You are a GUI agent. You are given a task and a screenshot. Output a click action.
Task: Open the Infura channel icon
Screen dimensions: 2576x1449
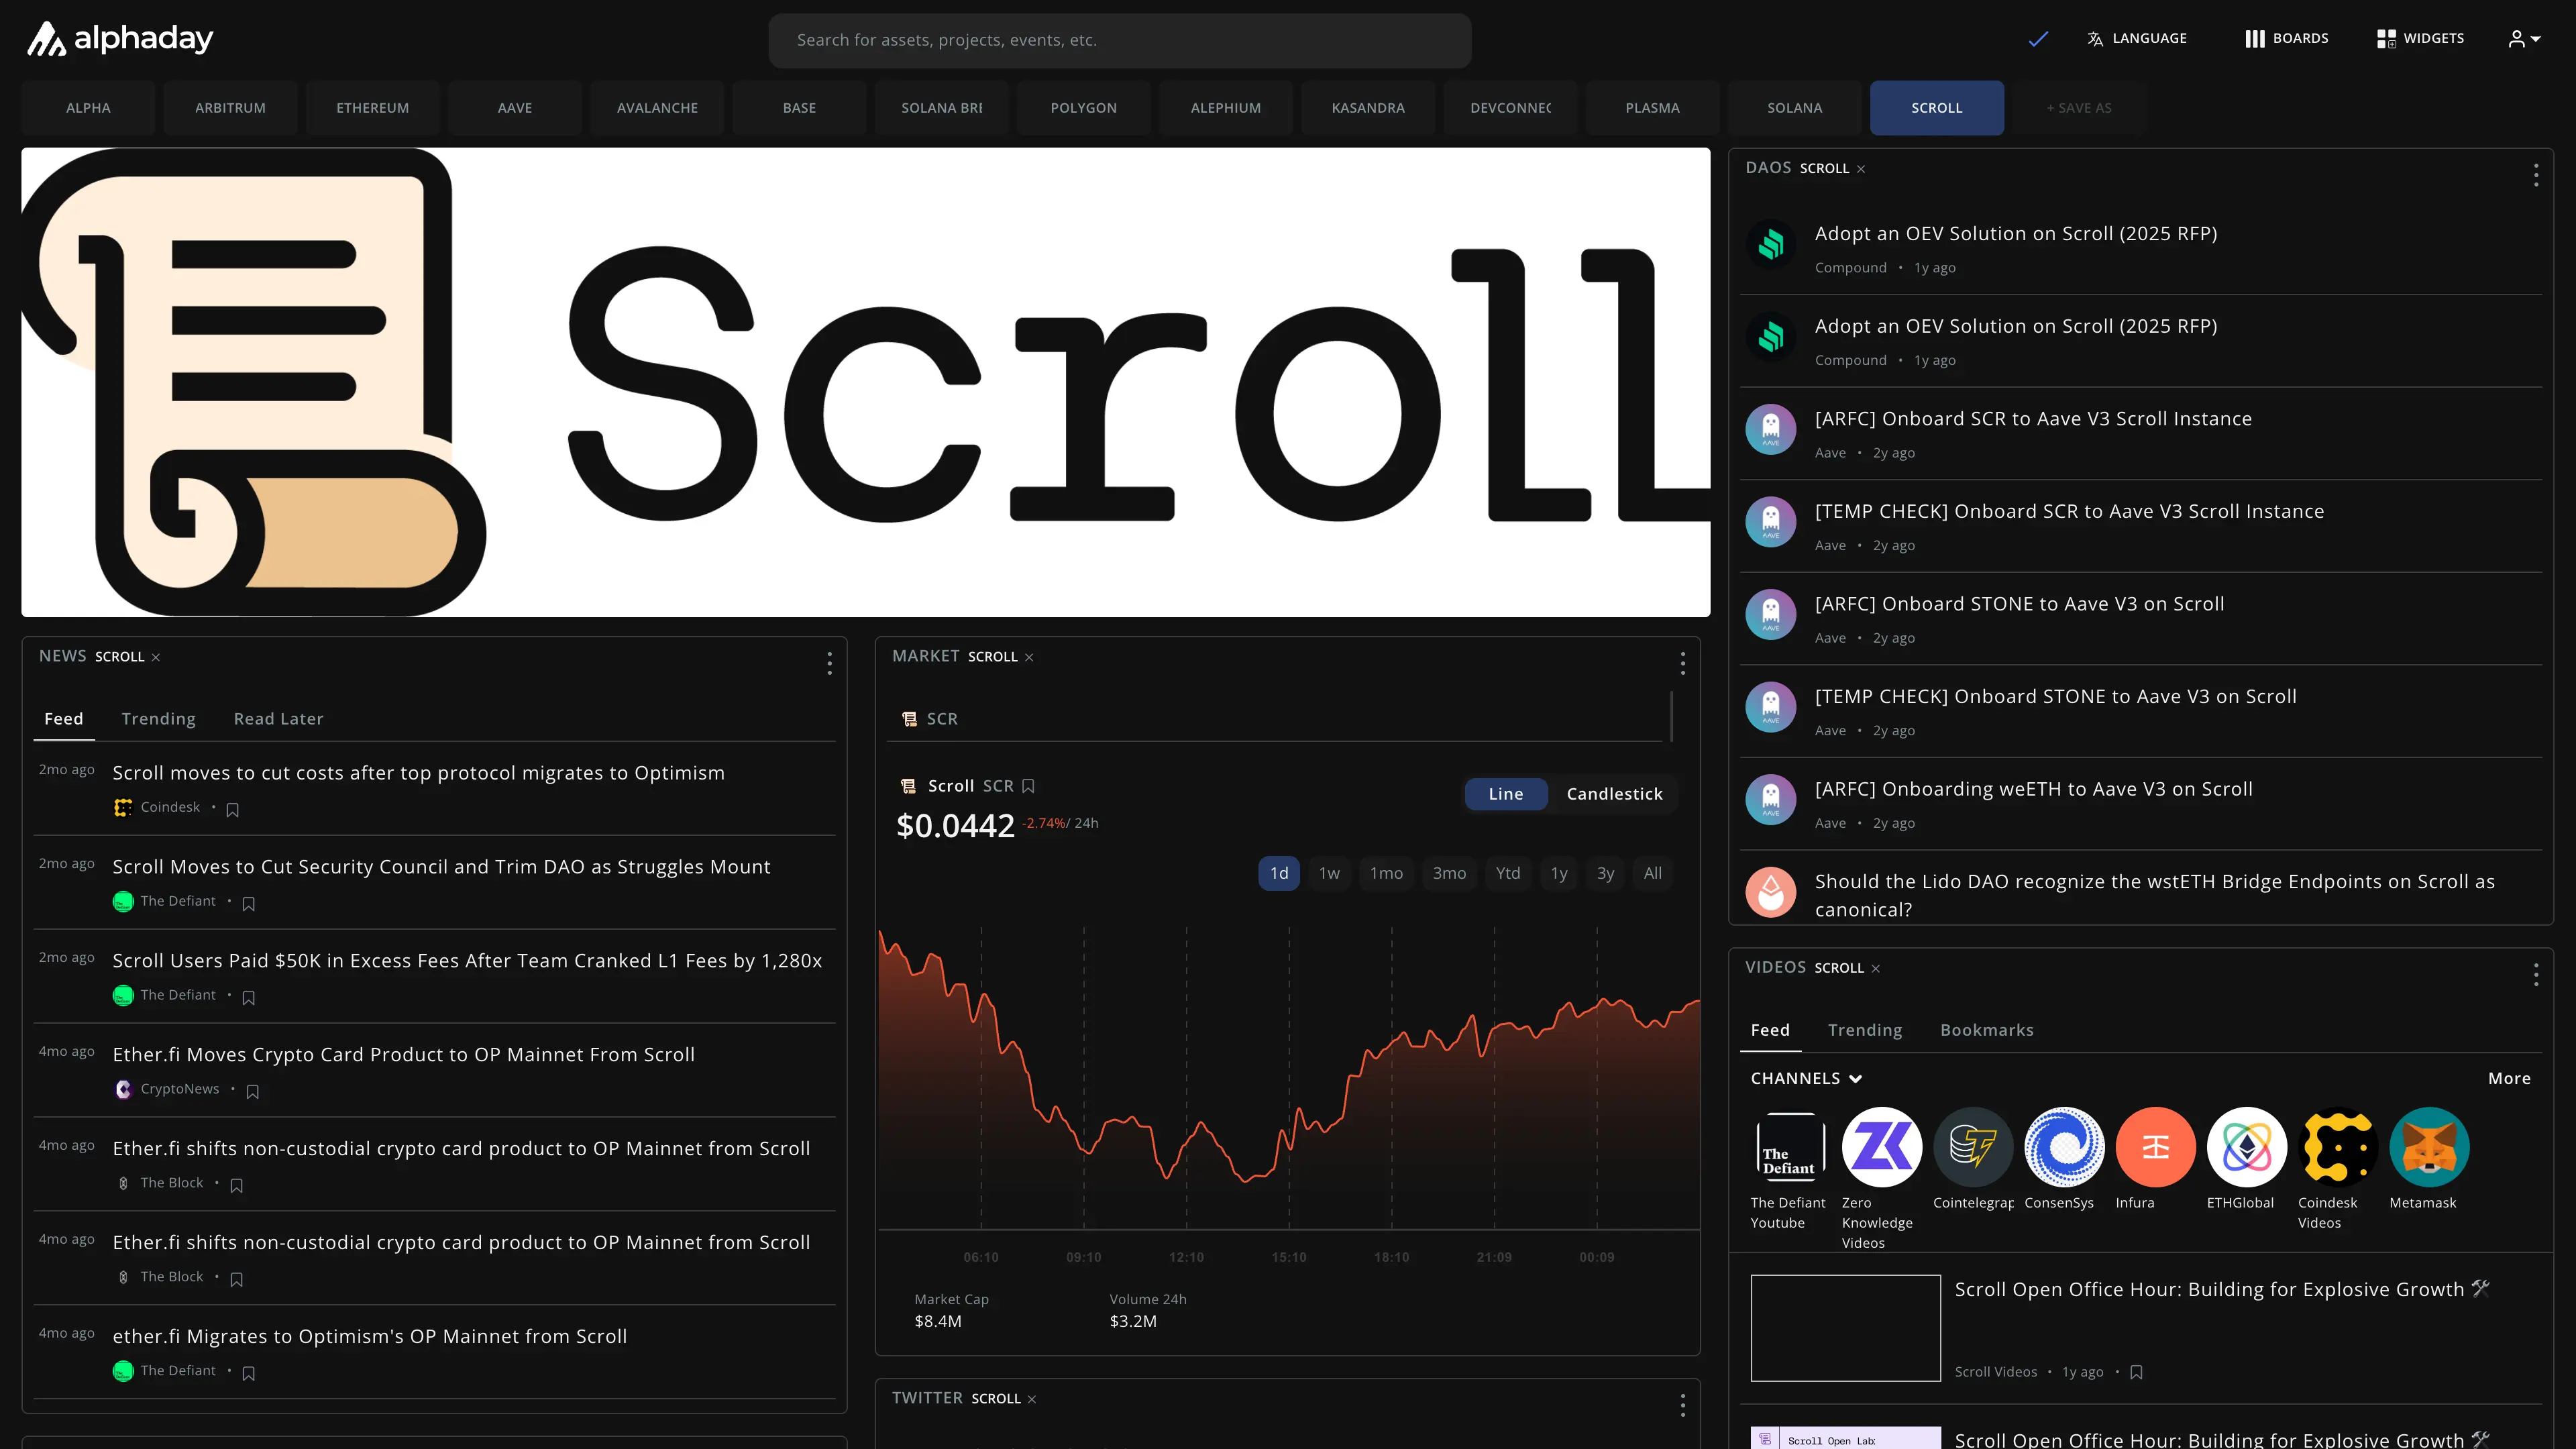click(2155, 1147)
